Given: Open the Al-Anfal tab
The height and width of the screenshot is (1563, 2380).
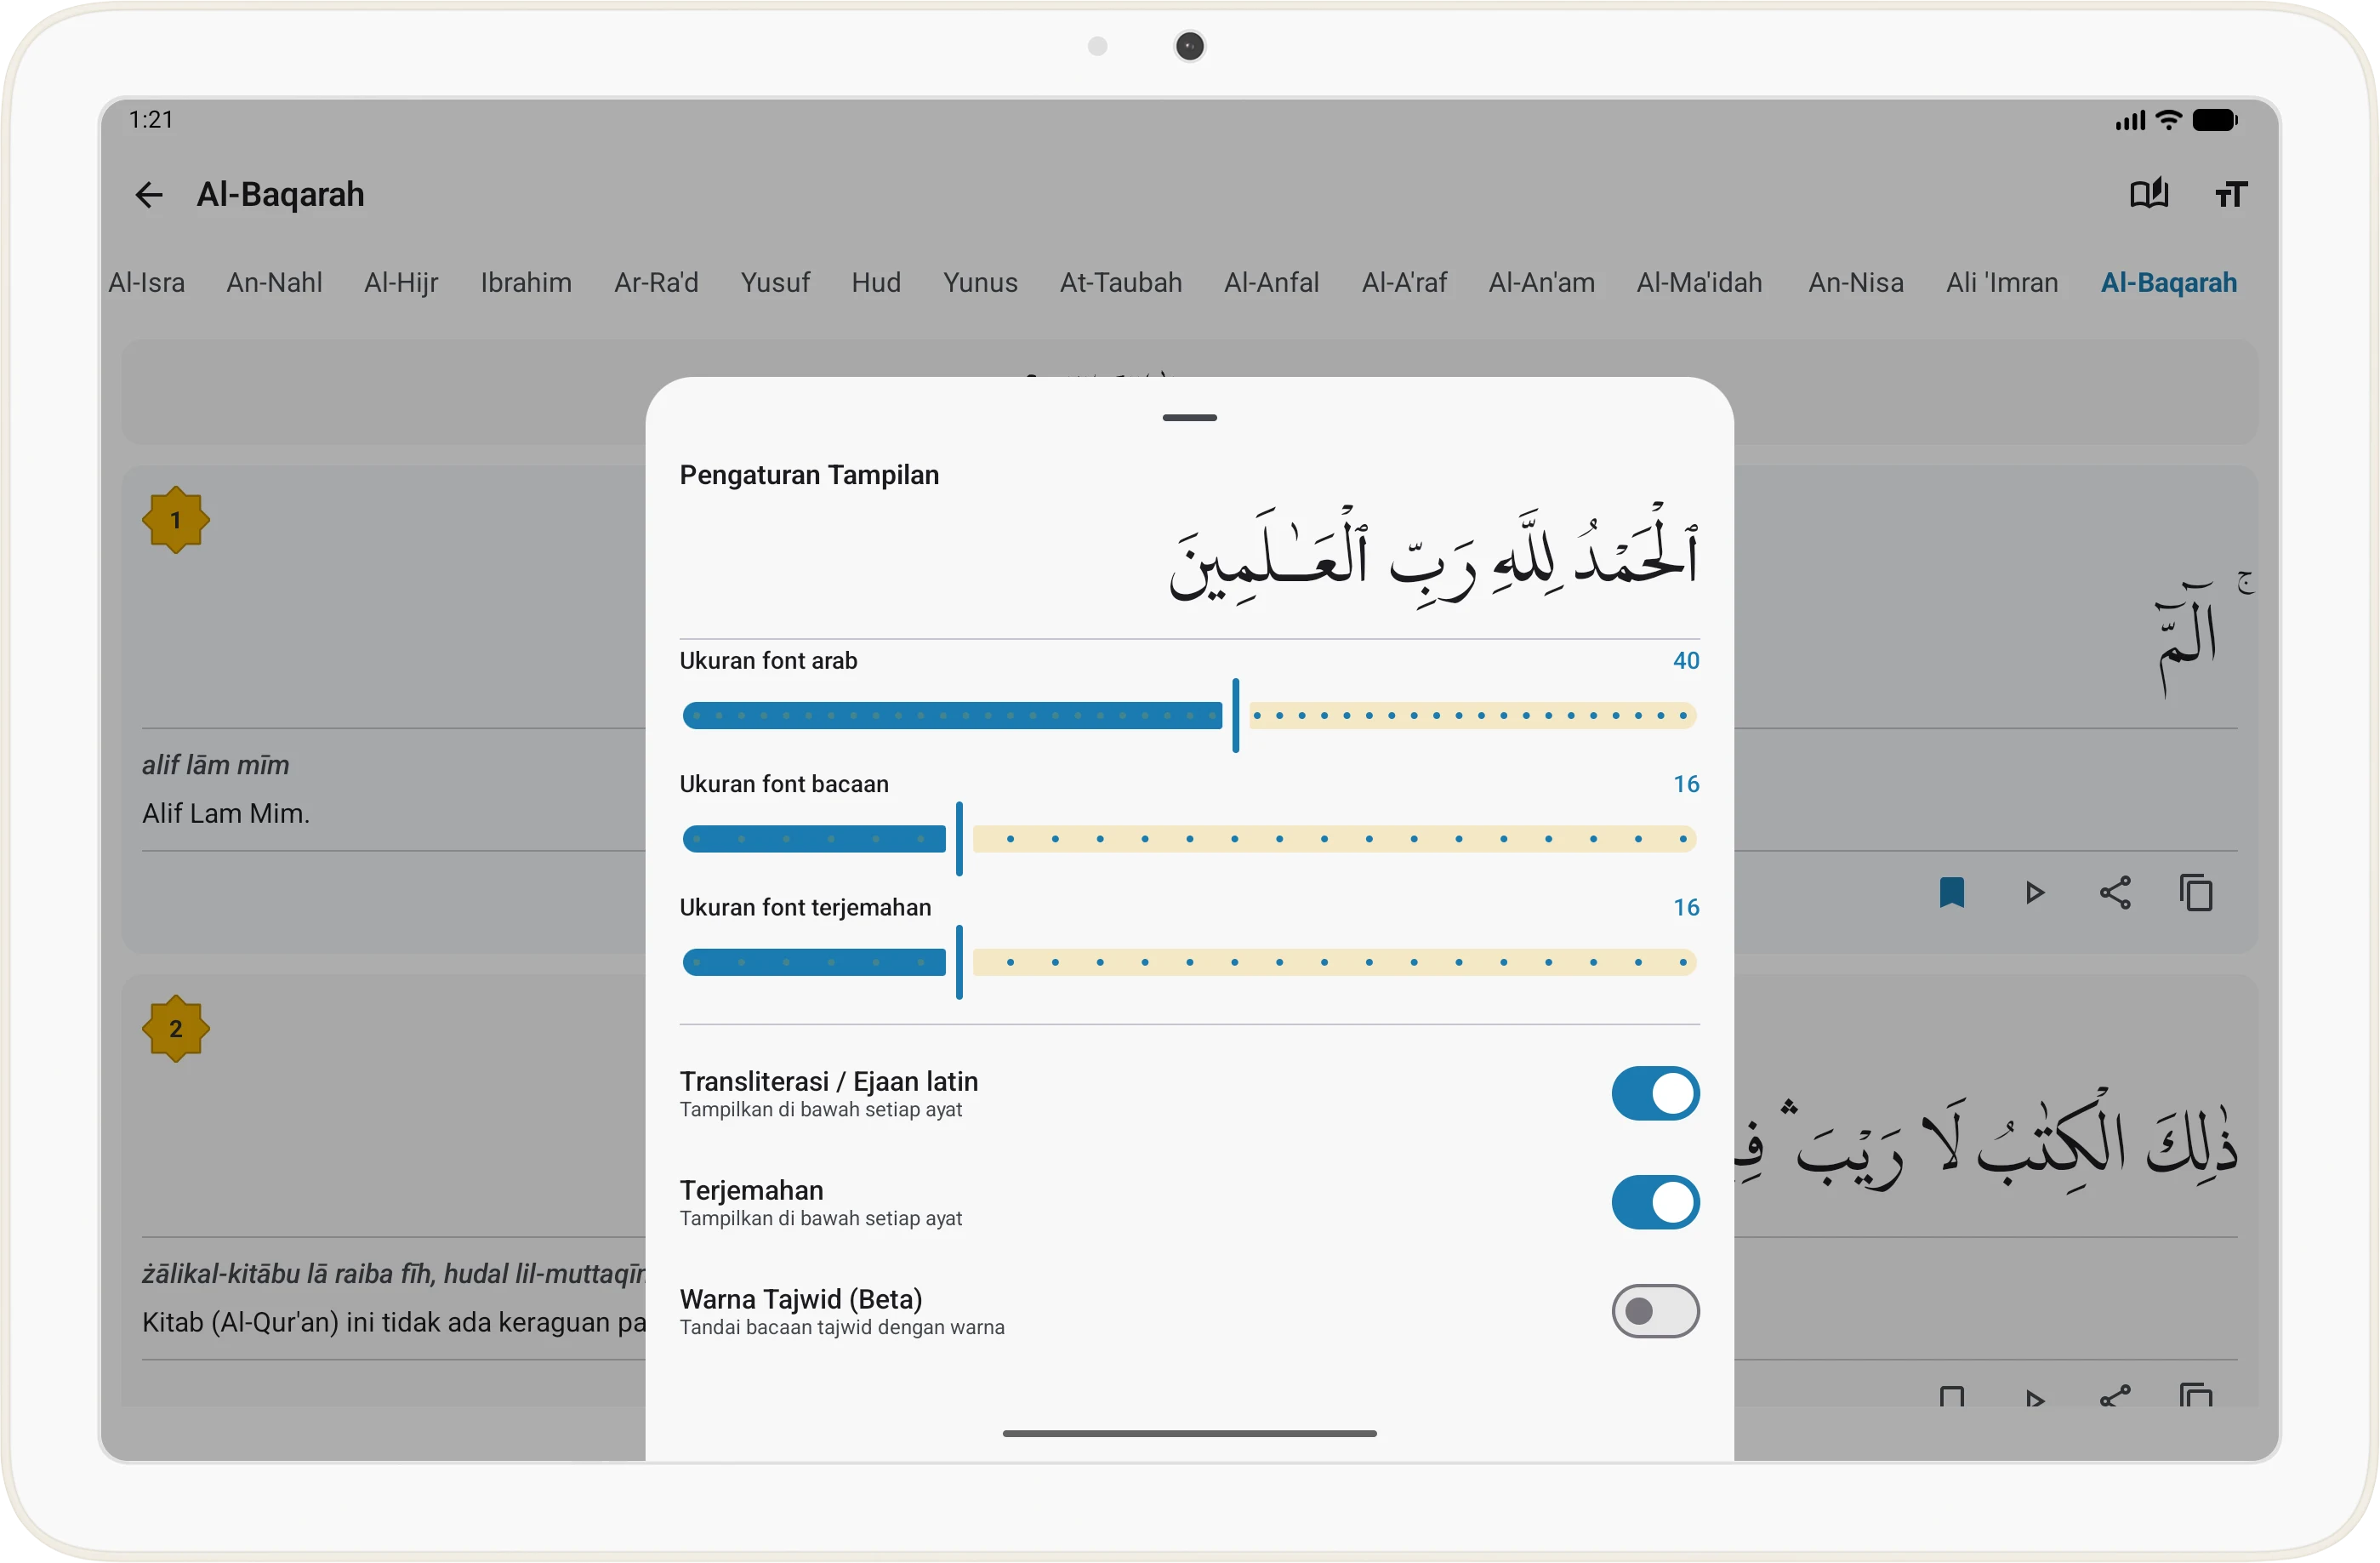Looking at the screenshot, I should pos(1271,283).
